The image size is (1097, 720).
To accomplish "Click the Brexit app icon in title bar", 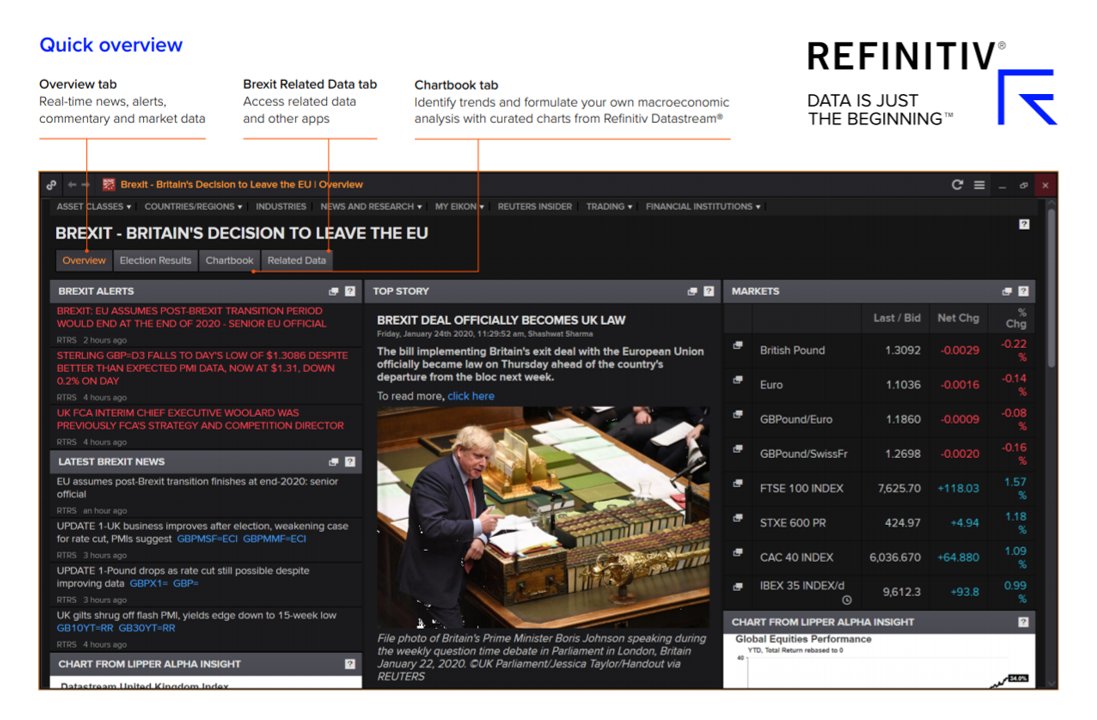I will 108,185.
